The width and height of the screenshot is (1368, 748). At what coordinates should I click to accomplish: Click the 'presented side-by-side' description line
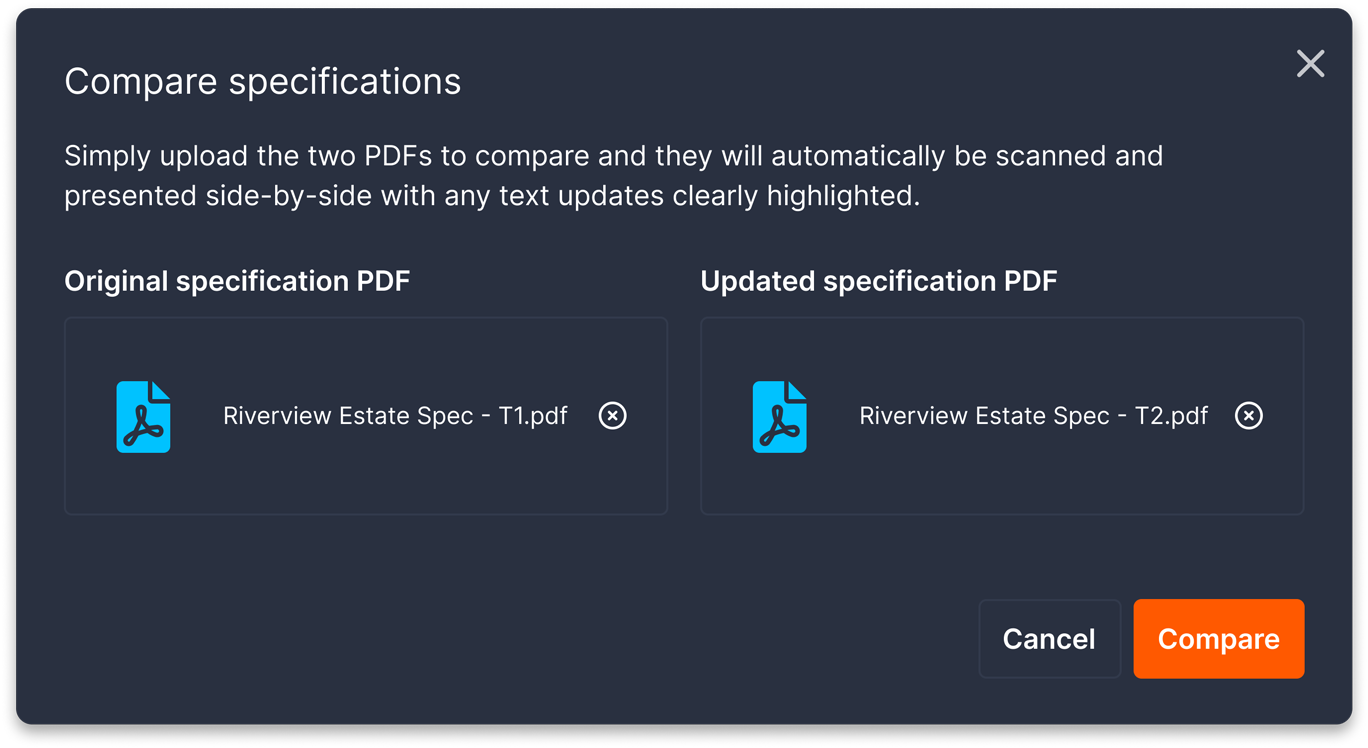pyautogui.click(x=492, y=196)
